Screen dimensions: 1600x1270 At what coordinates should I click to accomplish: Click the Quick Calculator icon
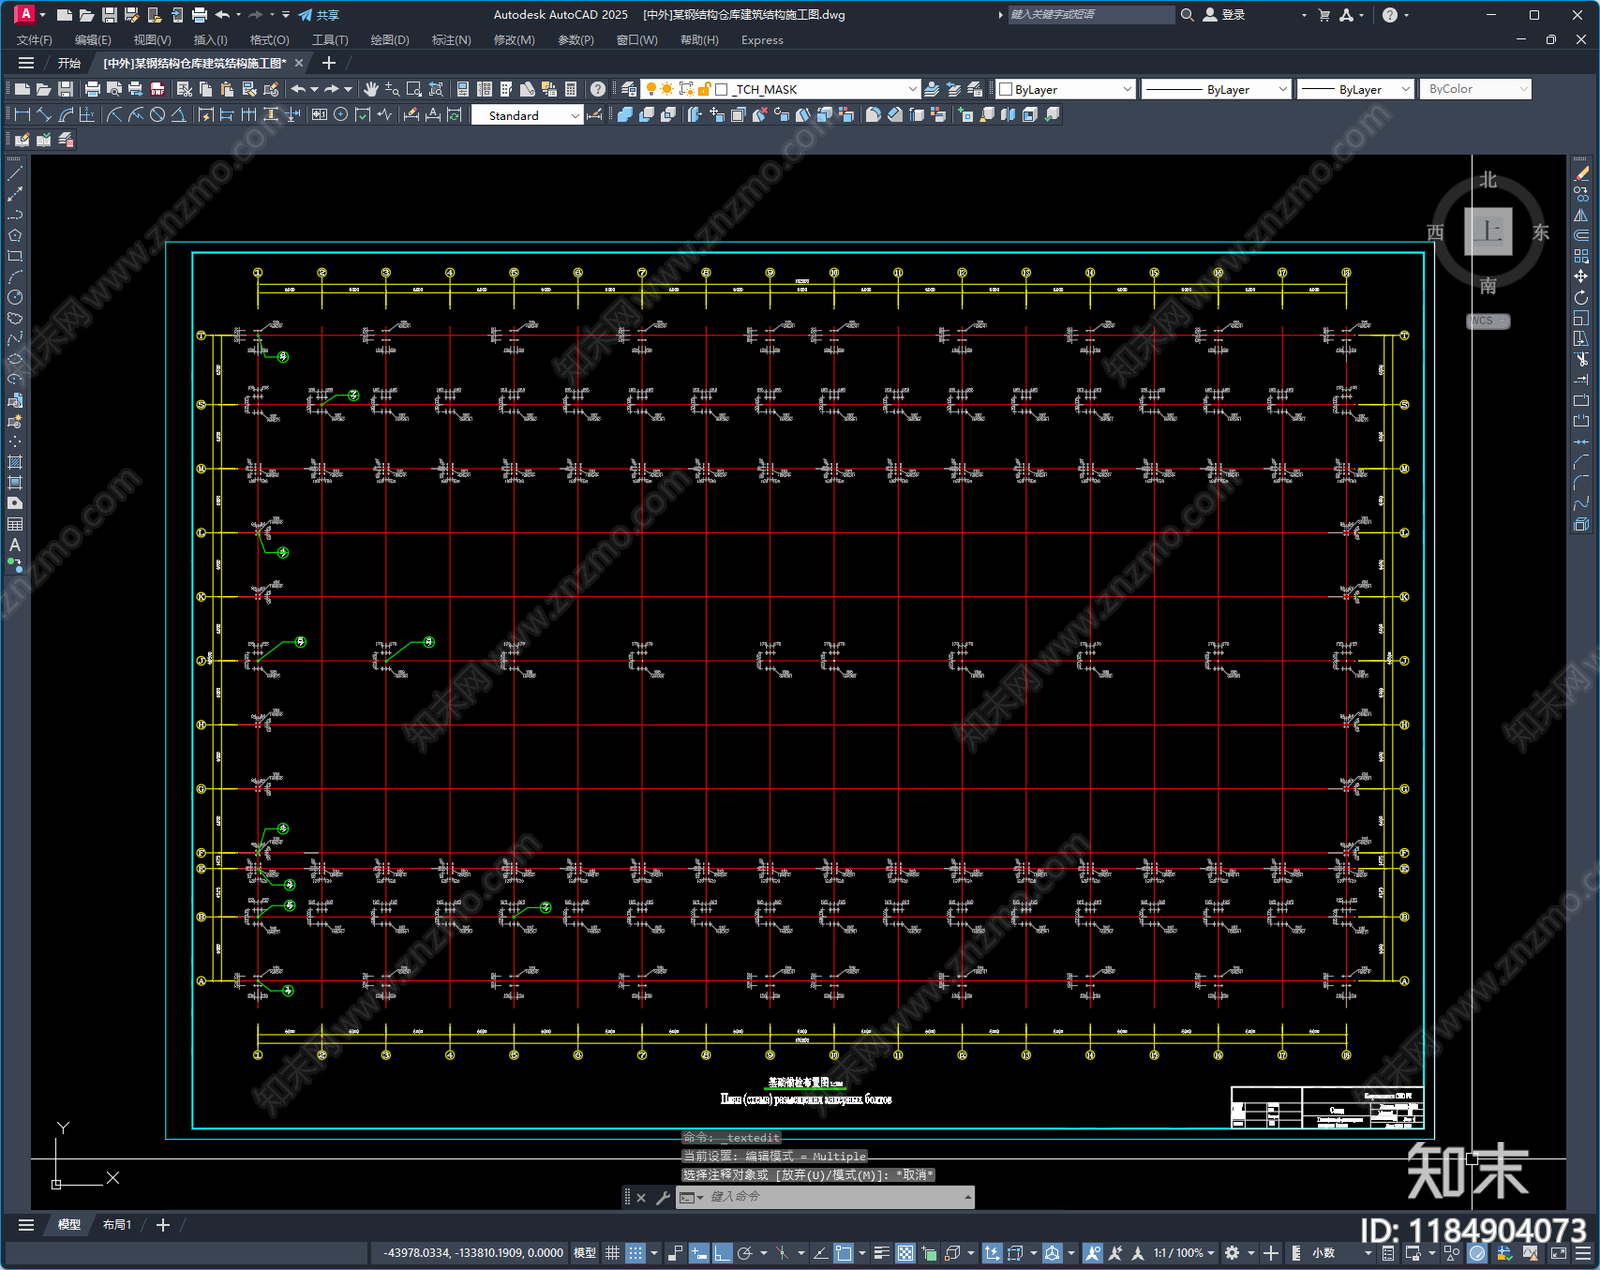(x=571, y=89)
